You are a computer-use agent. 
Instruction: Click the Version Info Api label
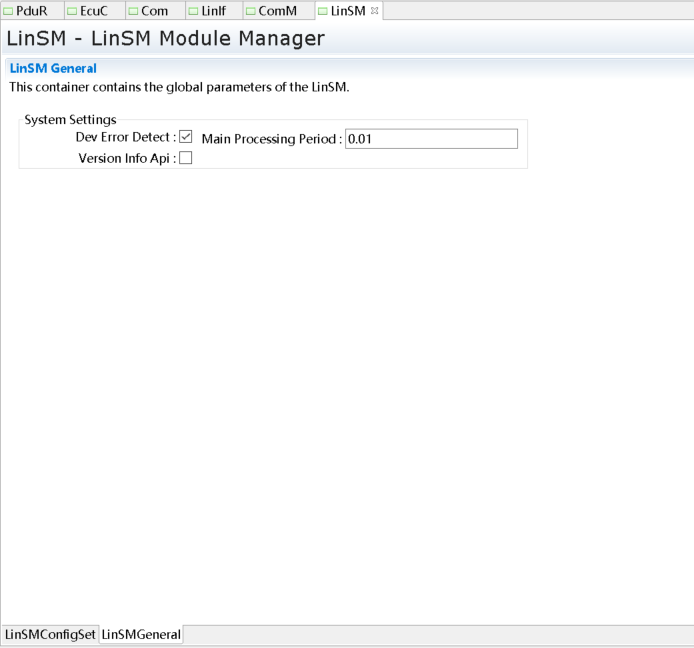point(126,158)
